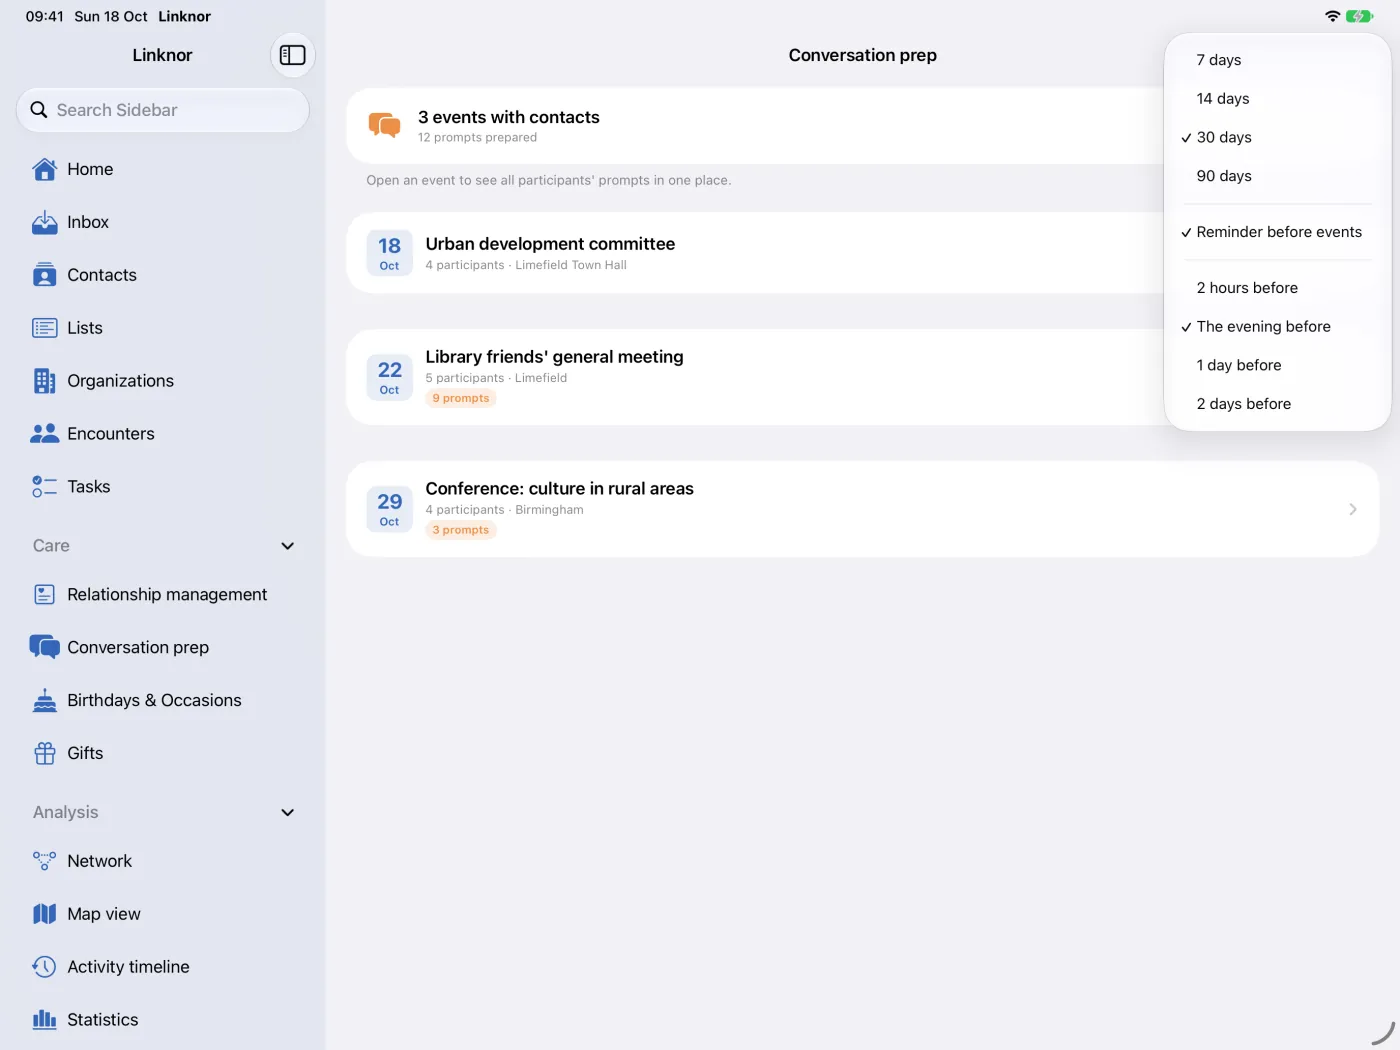Select the checked 30 days option

[x=1278, y=137]
